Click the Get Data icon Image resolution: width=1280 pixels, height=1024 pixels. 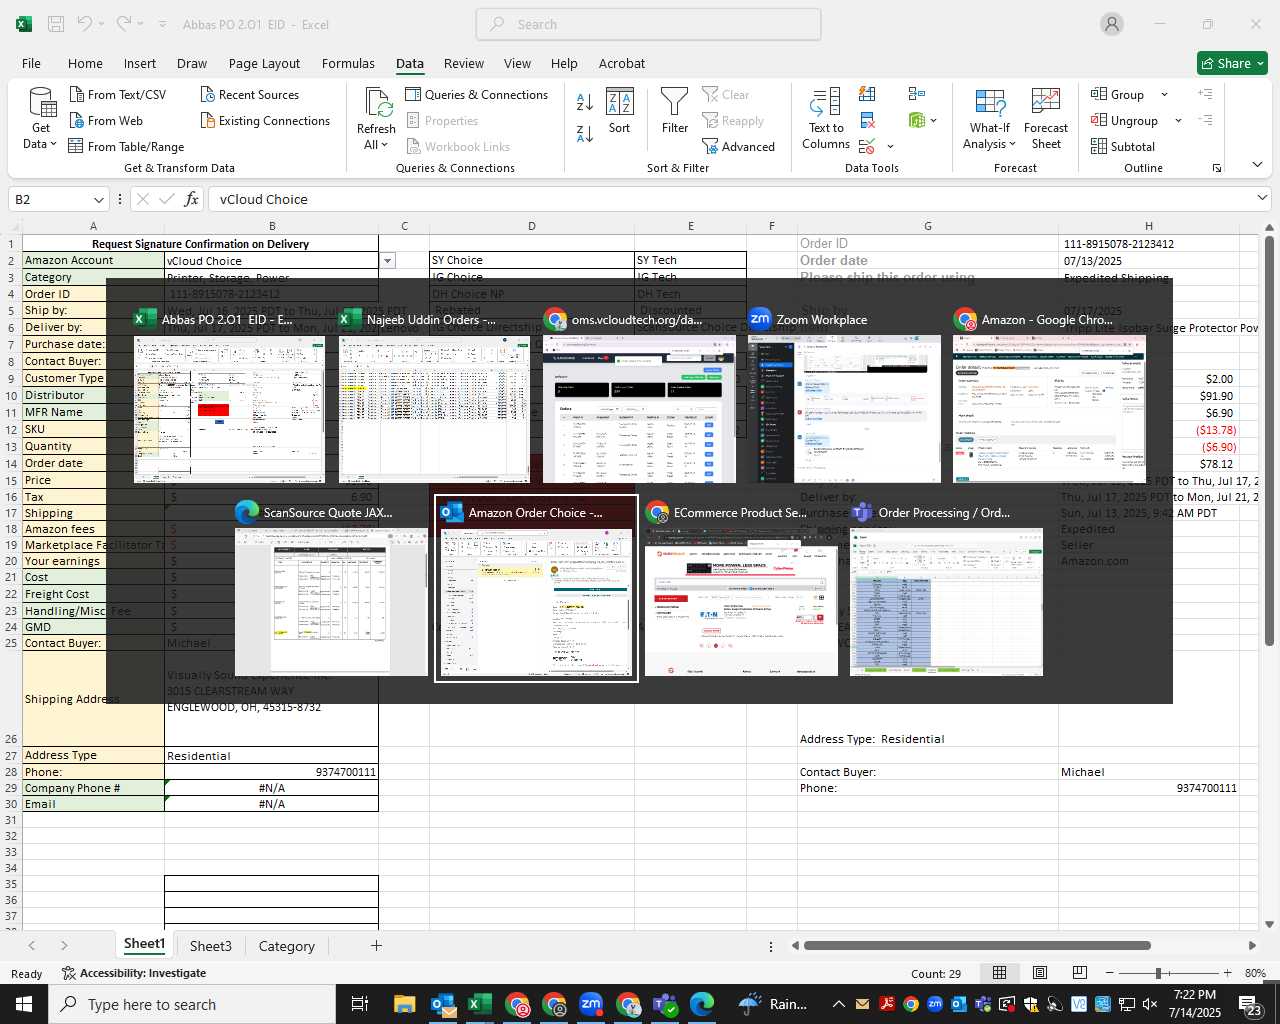[x=41, y=103]
